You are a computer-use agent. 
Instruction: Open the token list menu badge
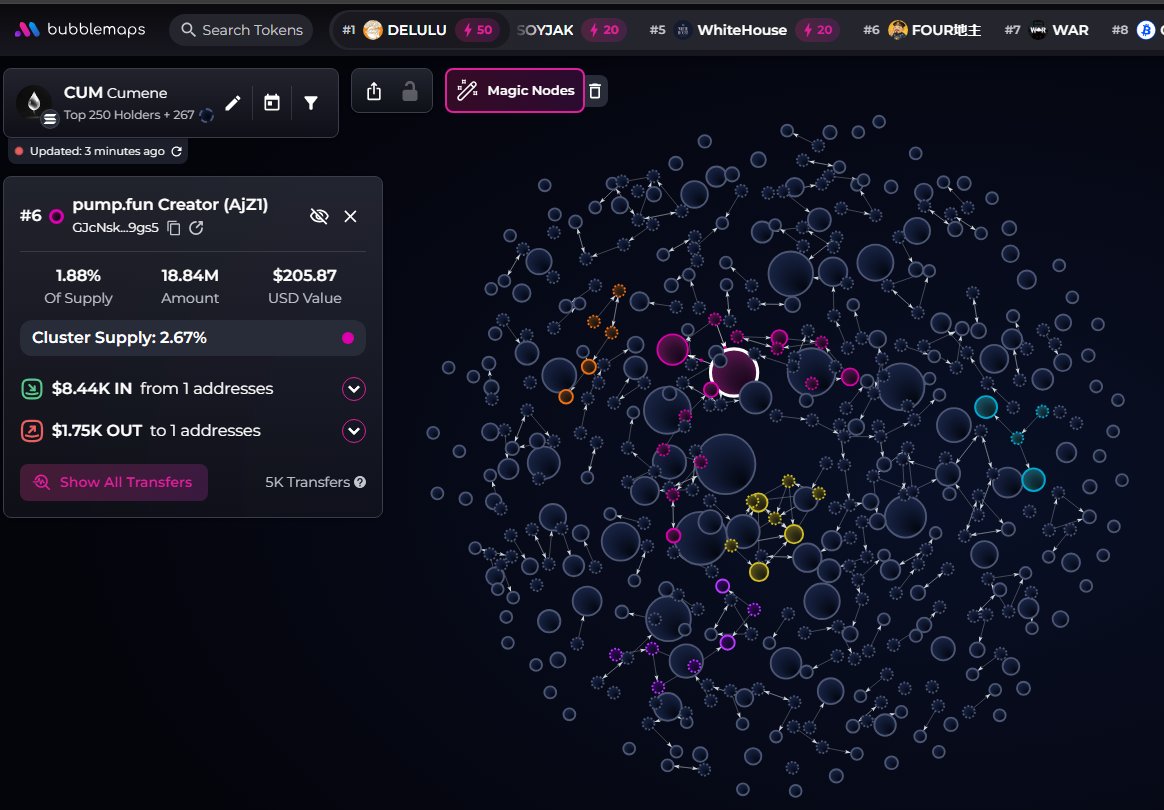pyautogui.click(x=50, y=118)
